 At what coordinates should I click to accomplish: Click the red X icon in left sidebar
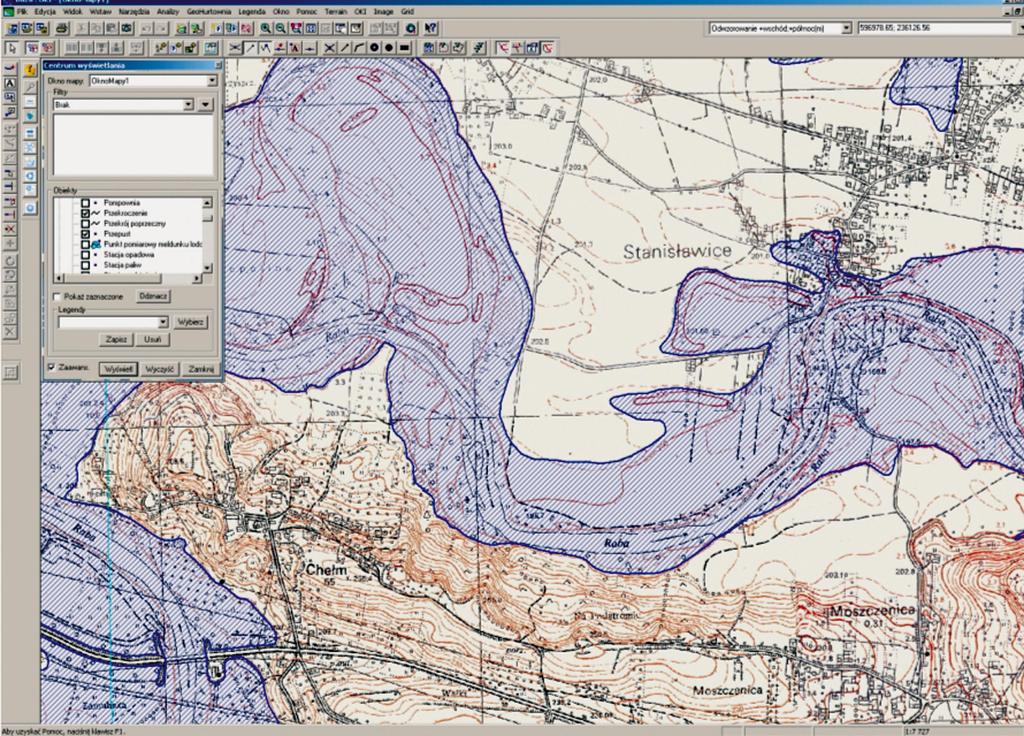[10, 229]
